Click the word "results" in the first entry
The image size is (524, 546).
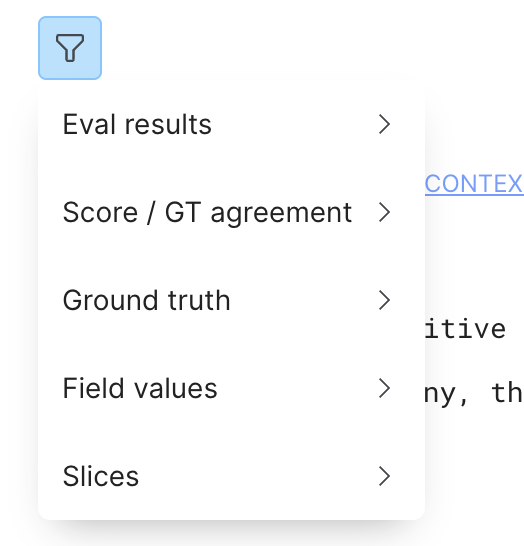point(168,124)
